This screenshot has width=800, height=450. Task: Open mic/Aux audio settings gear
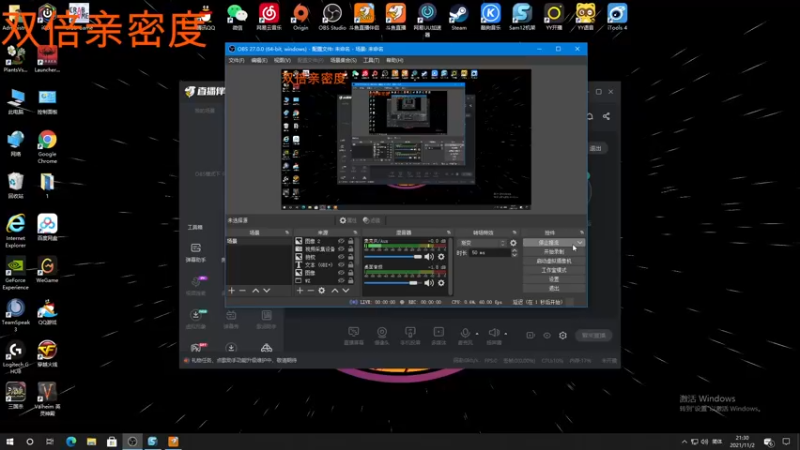441,257
